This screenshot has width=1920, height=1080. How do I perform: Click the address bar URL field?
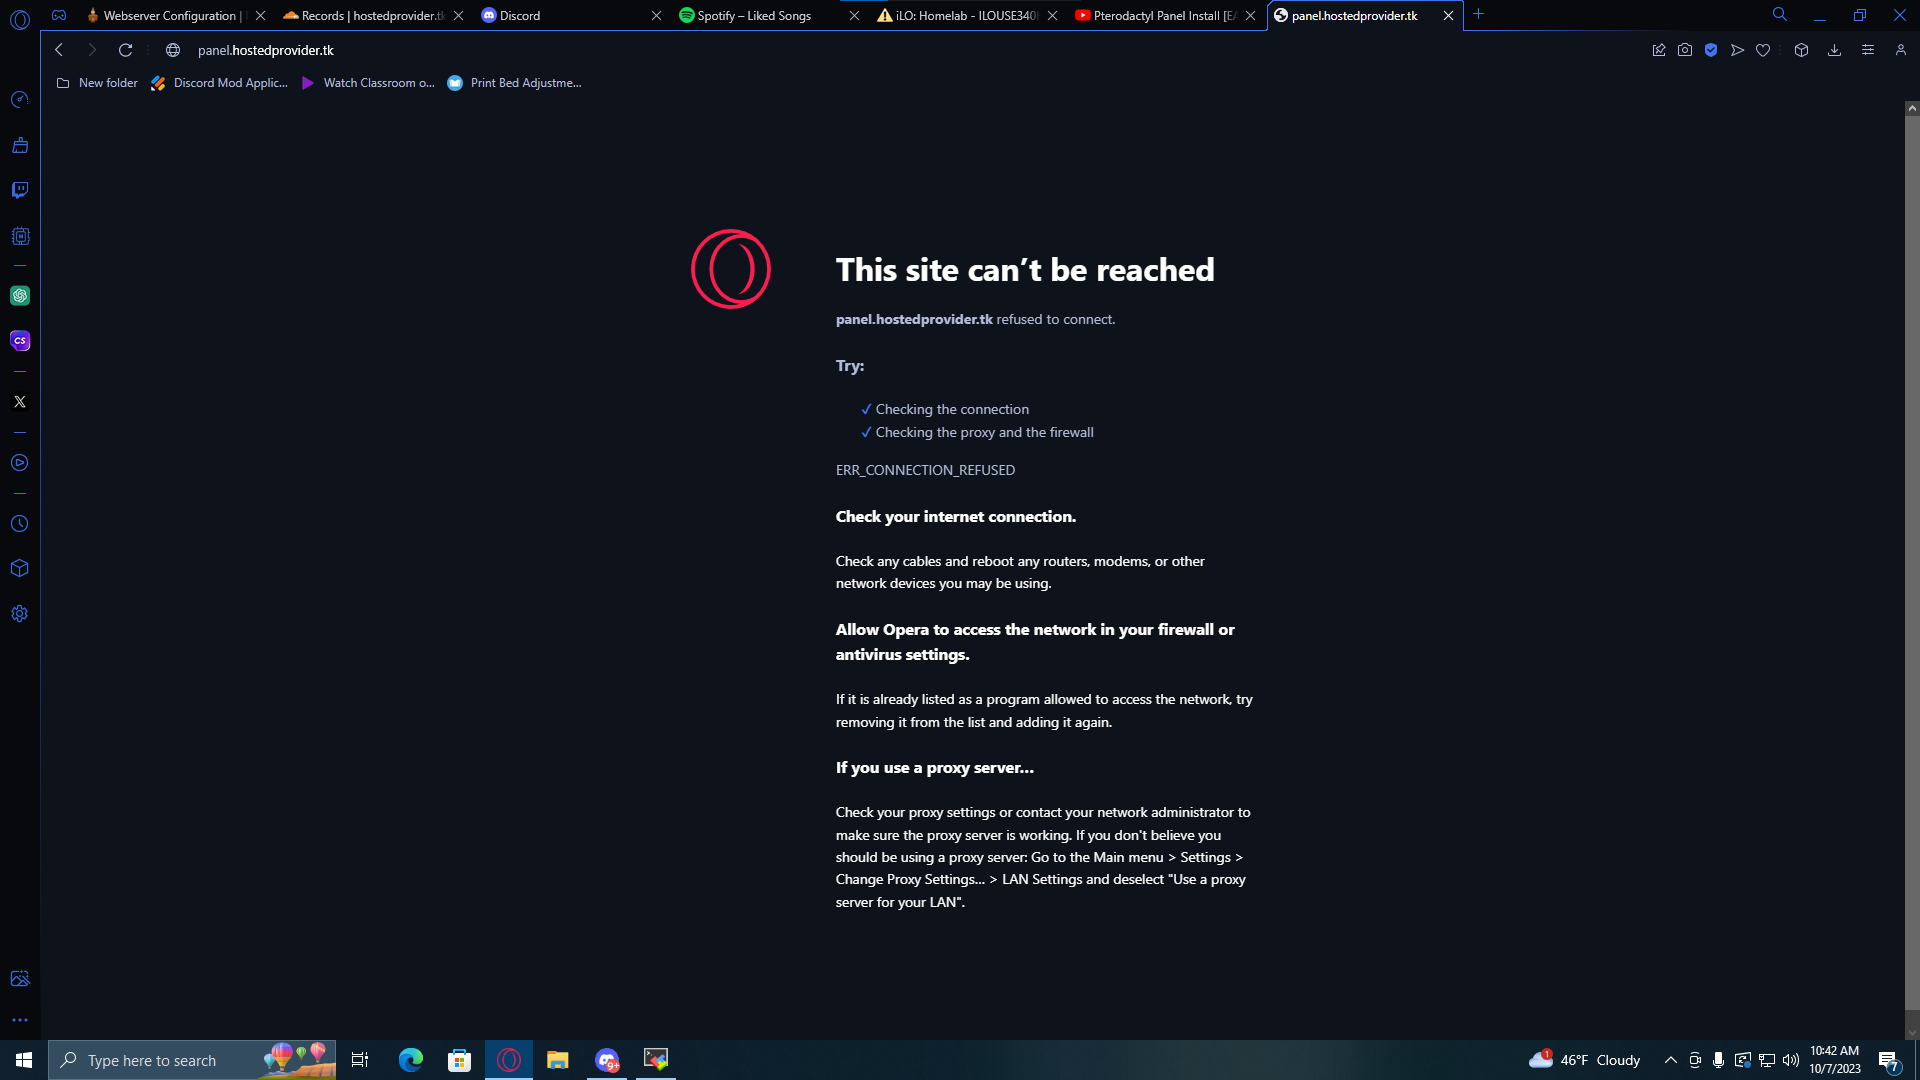pos(900,50)
